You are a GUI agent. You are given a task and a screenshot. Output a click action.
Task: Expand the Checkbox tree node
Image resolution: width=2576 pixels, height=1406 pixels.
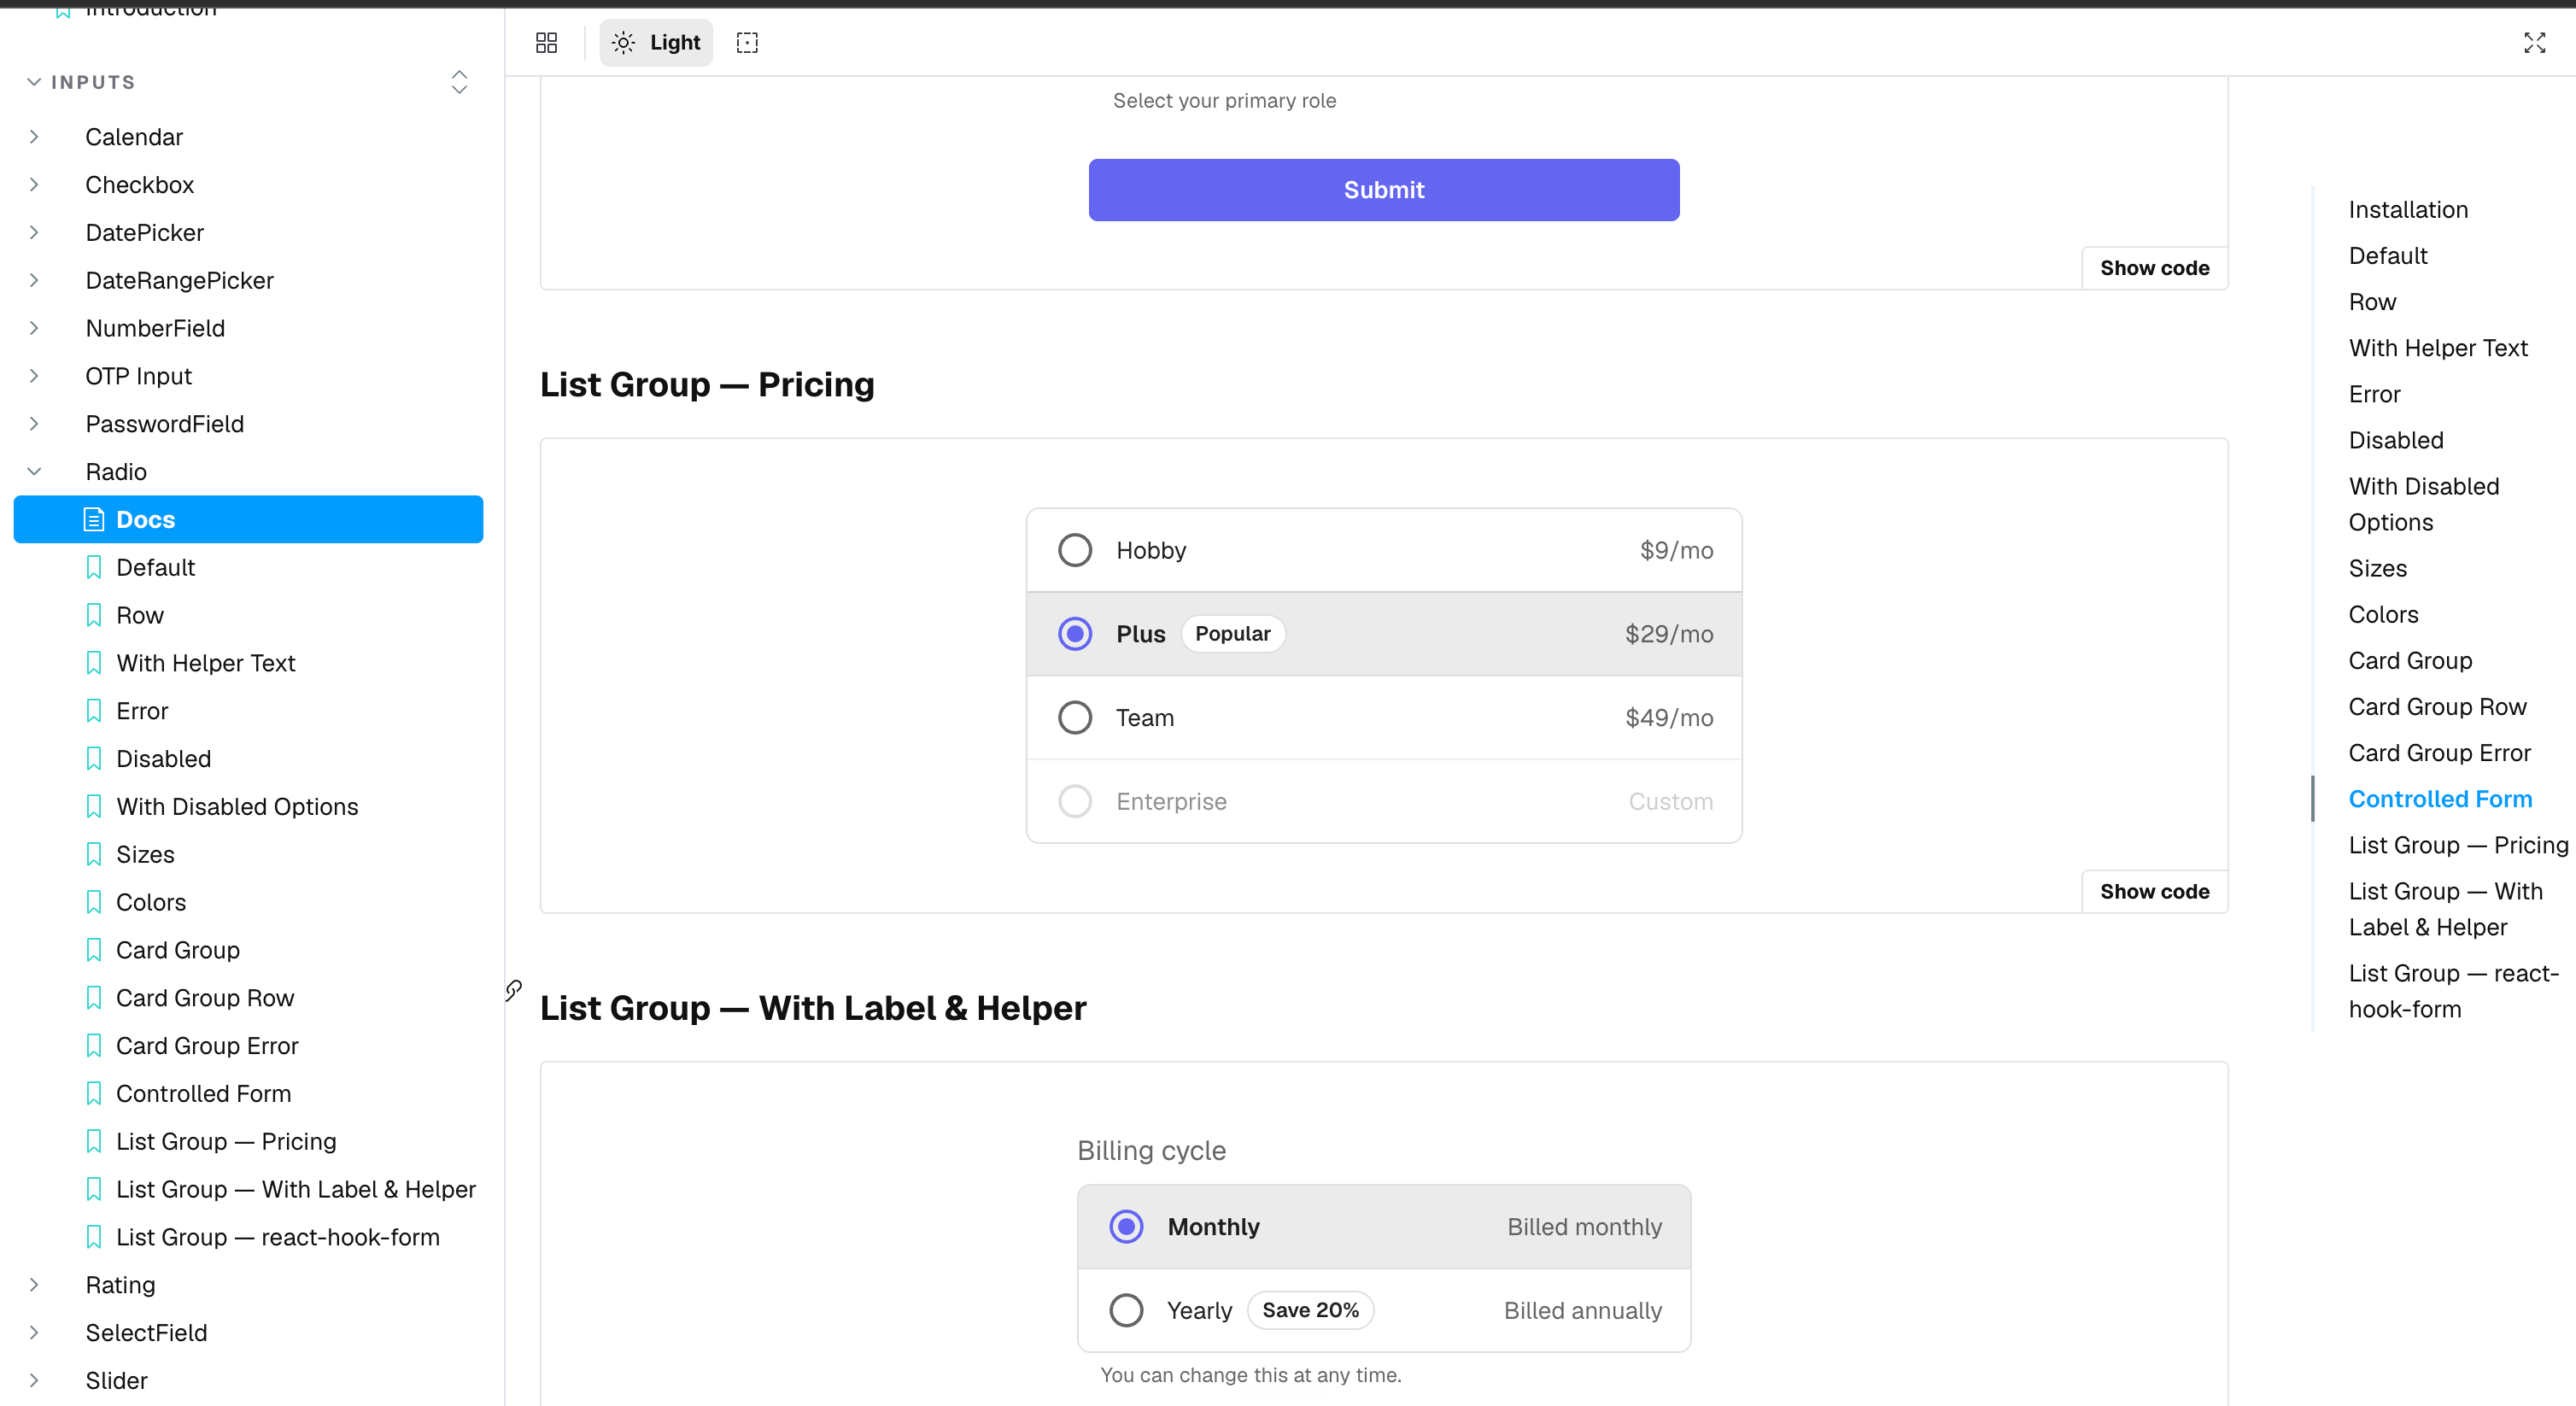coord(34,185)
